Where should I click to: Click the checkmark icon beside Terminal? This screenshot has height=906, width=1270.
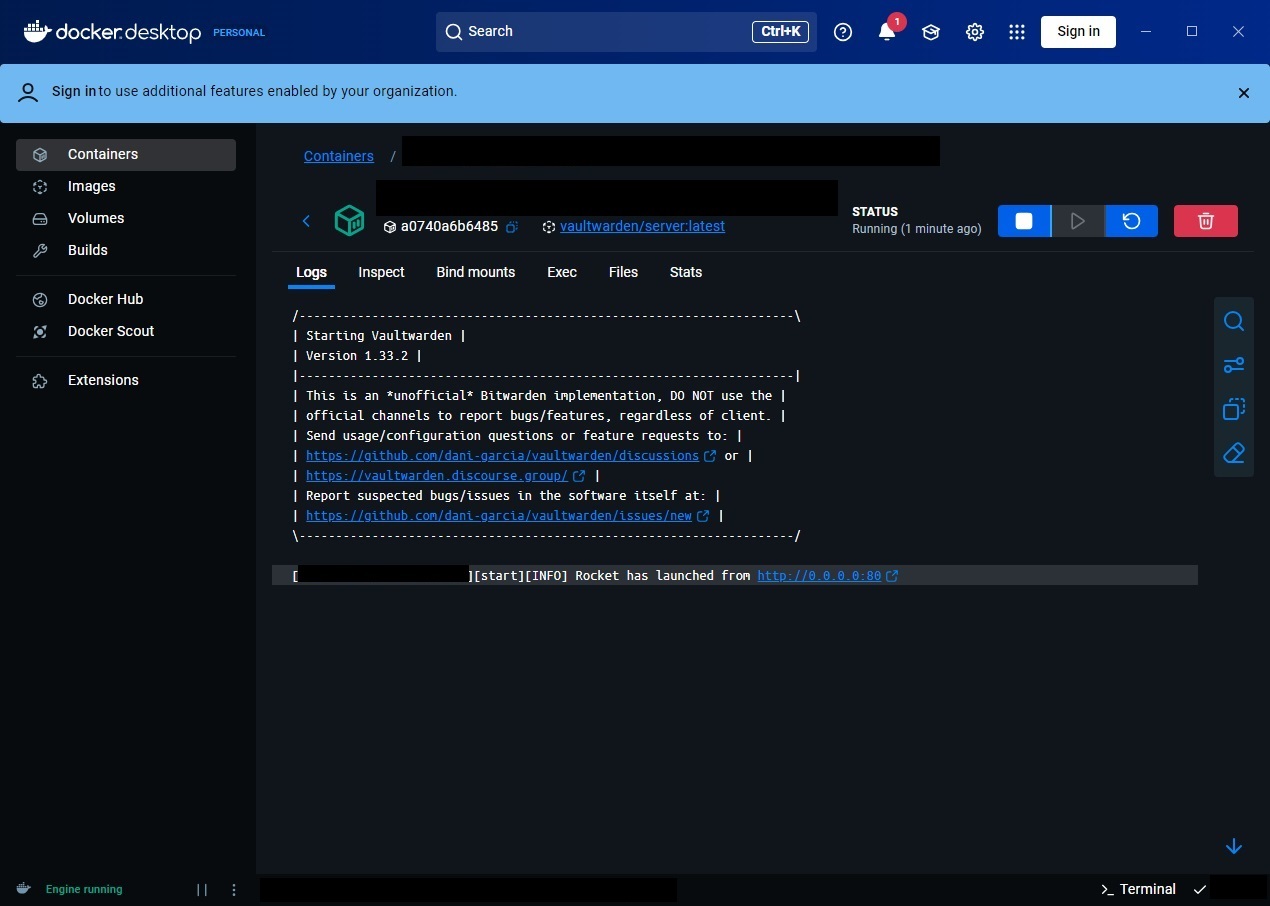(1200, 889)
